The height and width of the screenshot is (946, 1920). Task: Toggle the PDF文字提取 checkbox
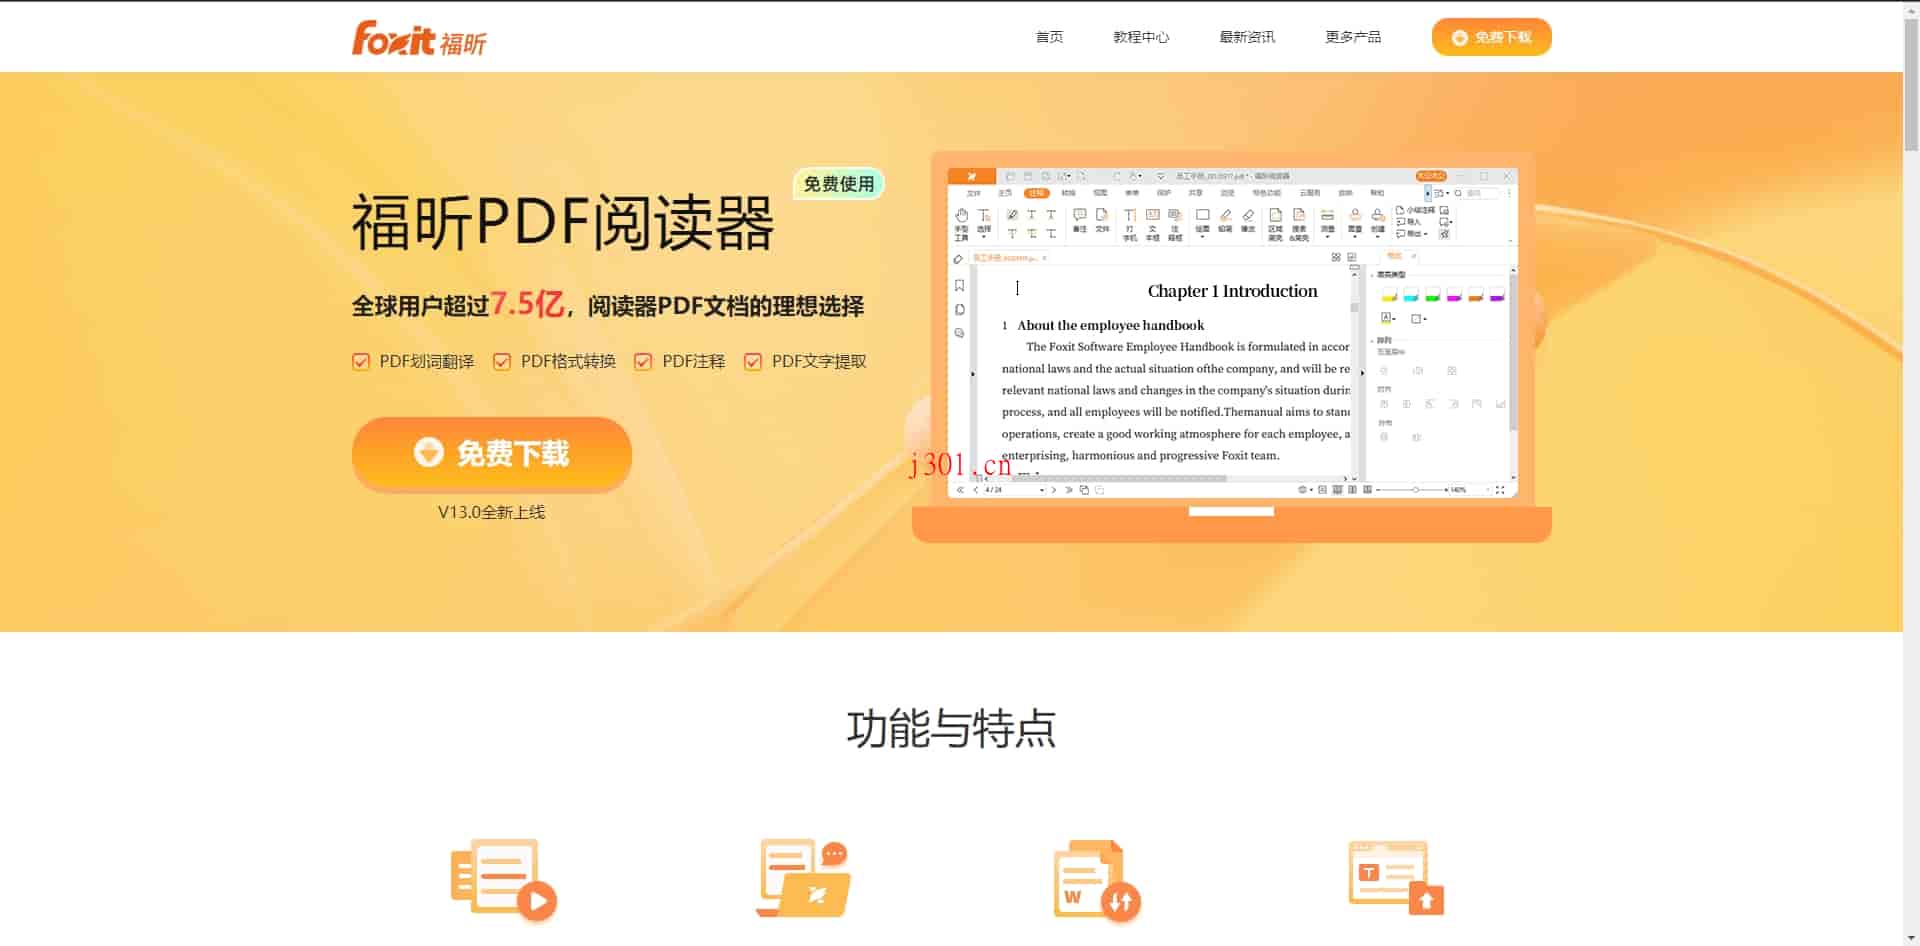click(753, 362)
